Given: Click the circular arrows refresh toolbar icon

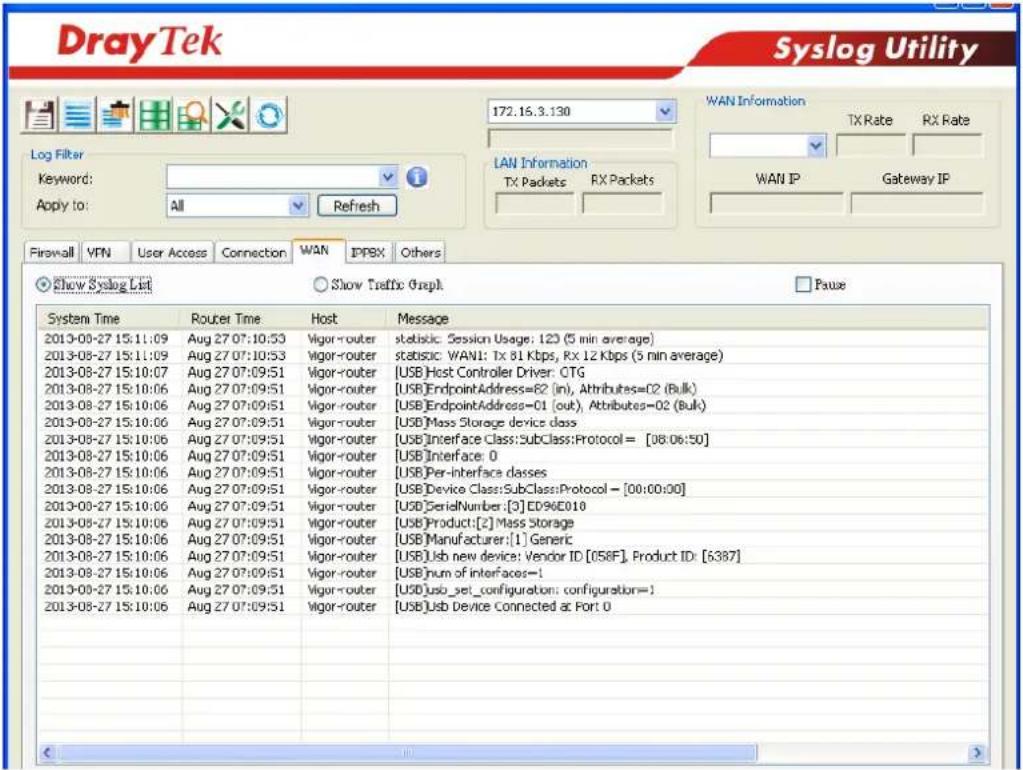Looking at the screenshot, I should (x=269, y=116).
